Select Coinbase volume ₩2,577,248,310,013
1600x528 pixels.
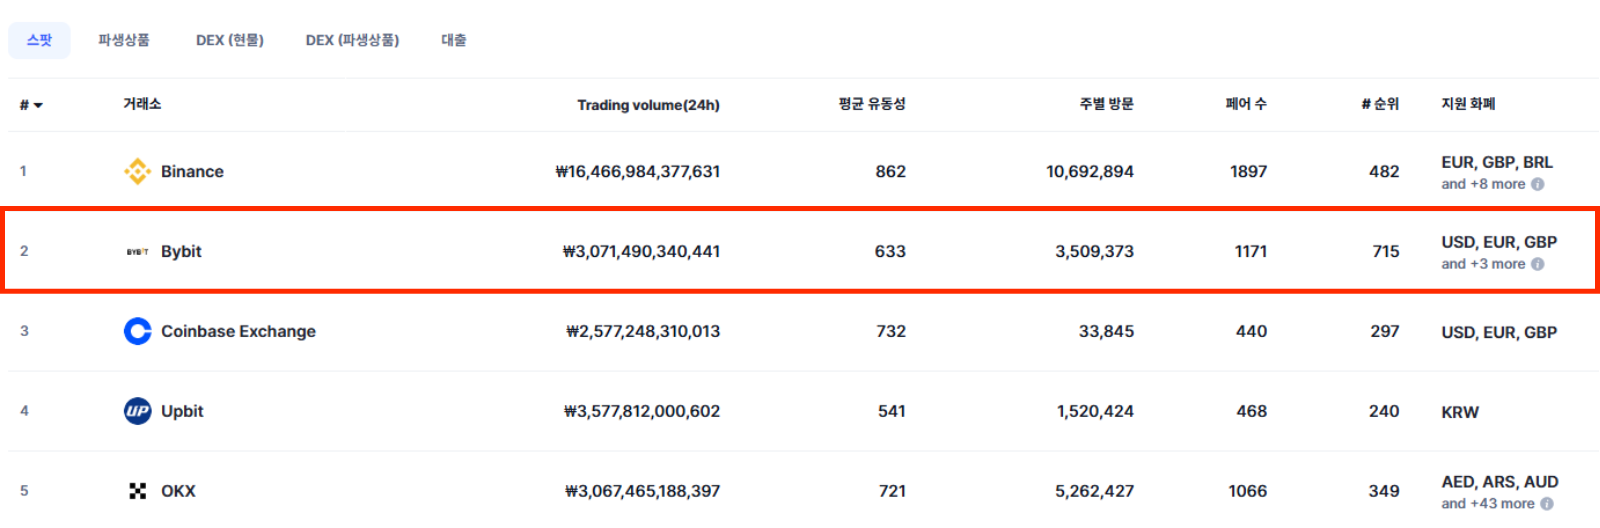click(642, 331)
